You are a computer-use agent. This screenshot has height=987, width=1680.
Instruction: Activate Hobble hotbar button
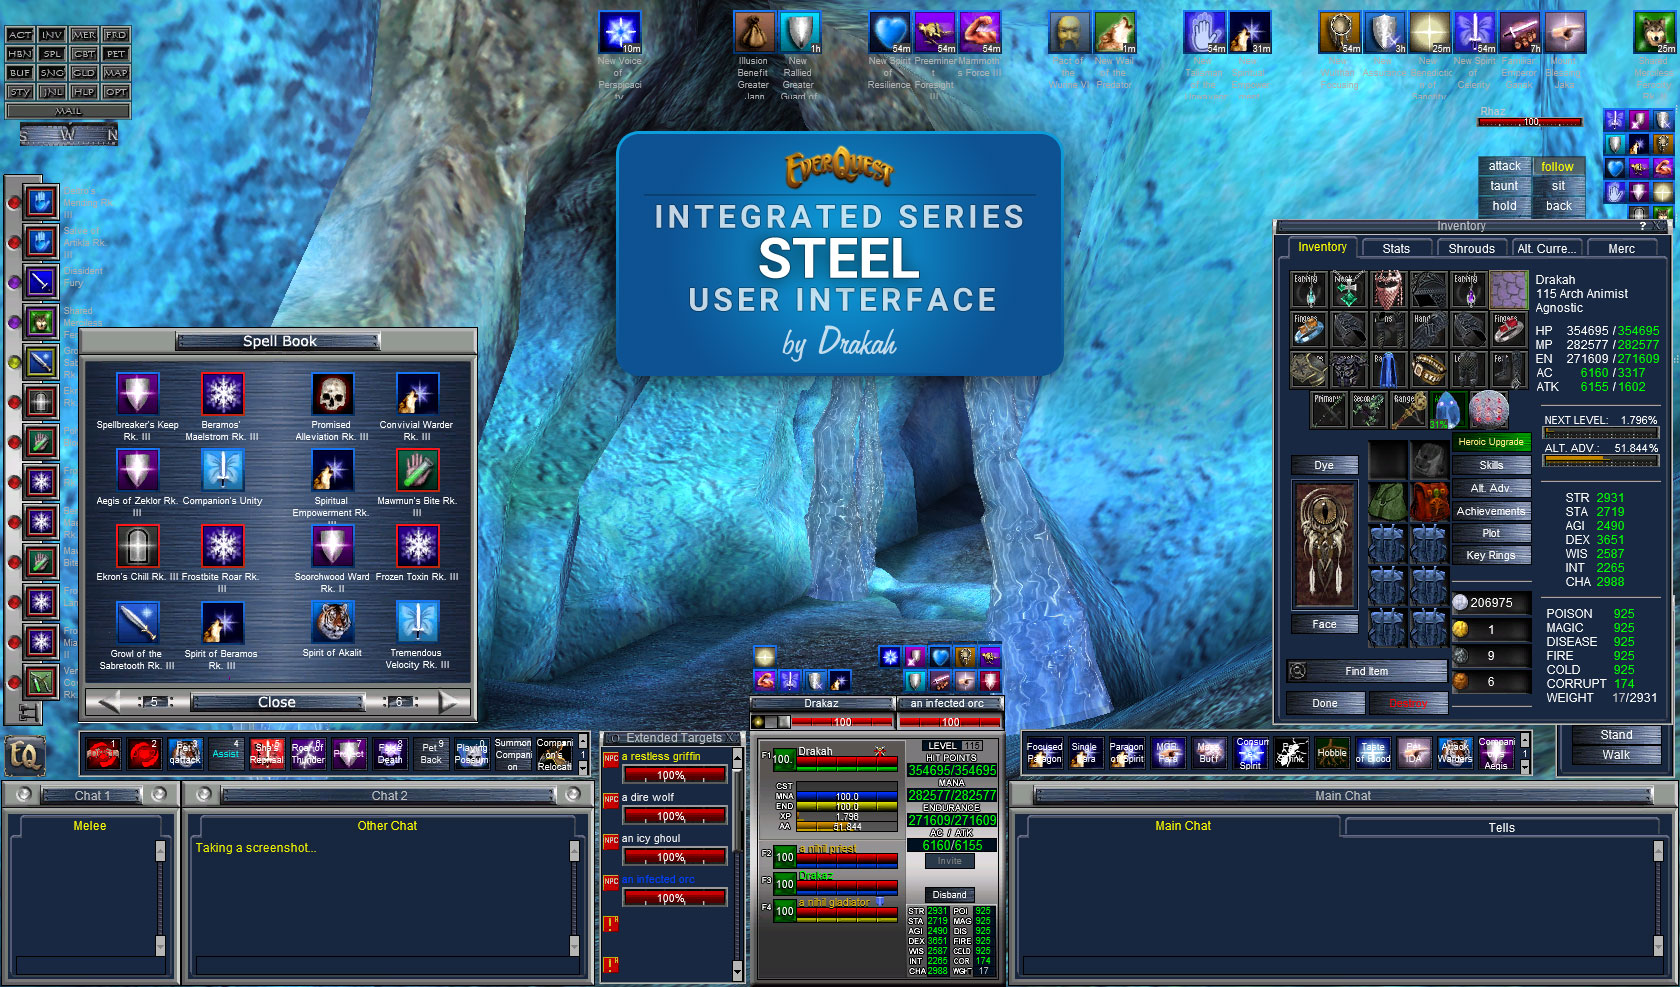coord(1332,753)
